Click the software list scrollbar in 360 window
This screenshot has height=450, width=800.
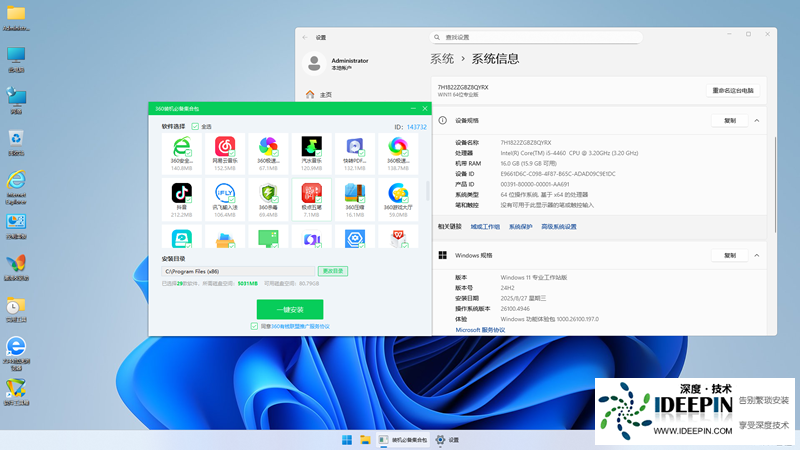click(x=427, y=190)
